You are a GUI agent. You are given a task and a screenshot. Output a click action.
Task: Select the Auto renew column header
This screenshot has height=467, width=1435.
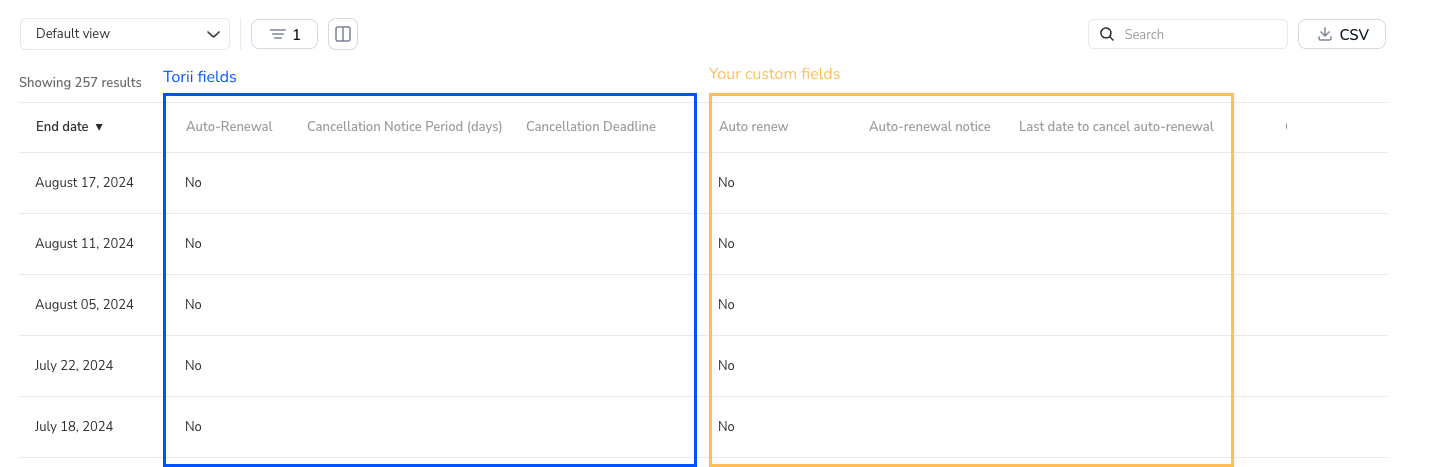pos(753,127)
